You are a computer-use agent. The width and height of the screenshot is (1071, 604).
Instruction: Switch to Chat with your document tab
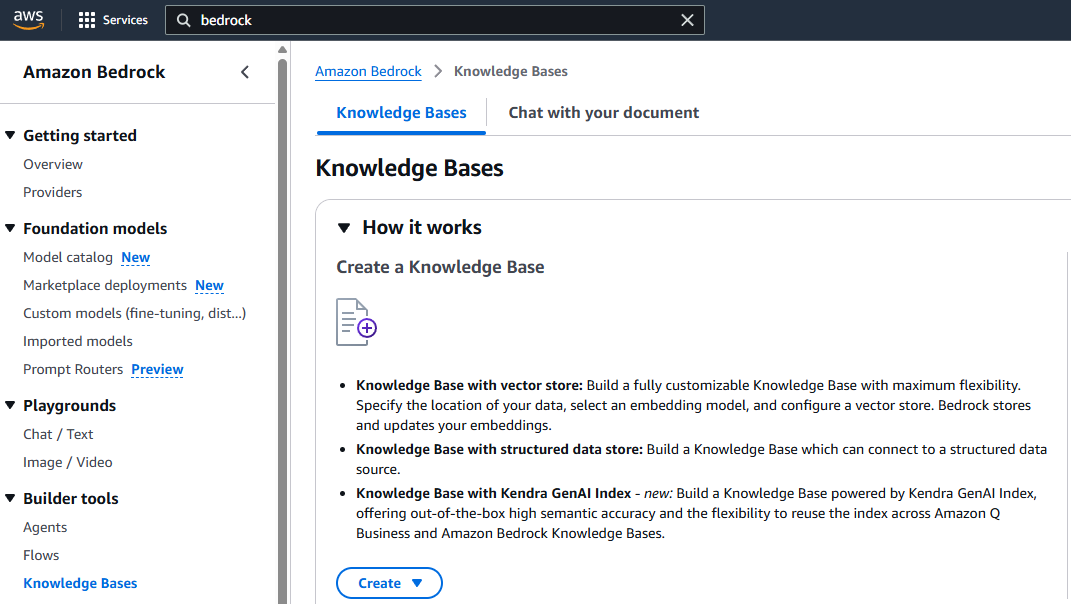coord(604,113)
